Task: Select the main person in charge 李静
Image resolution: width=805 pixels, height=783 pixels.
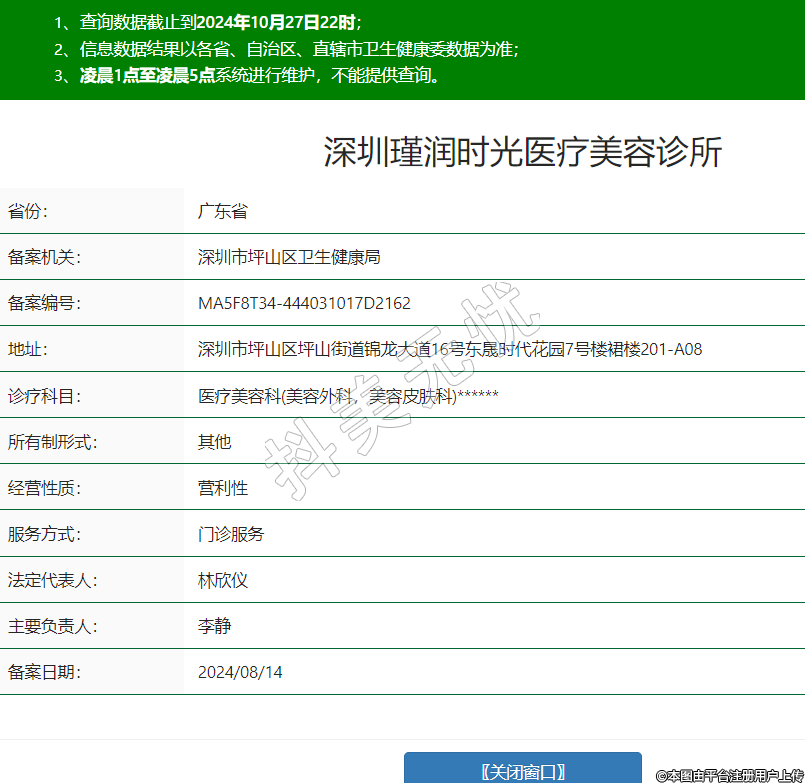Action: [x=214, y=627]
